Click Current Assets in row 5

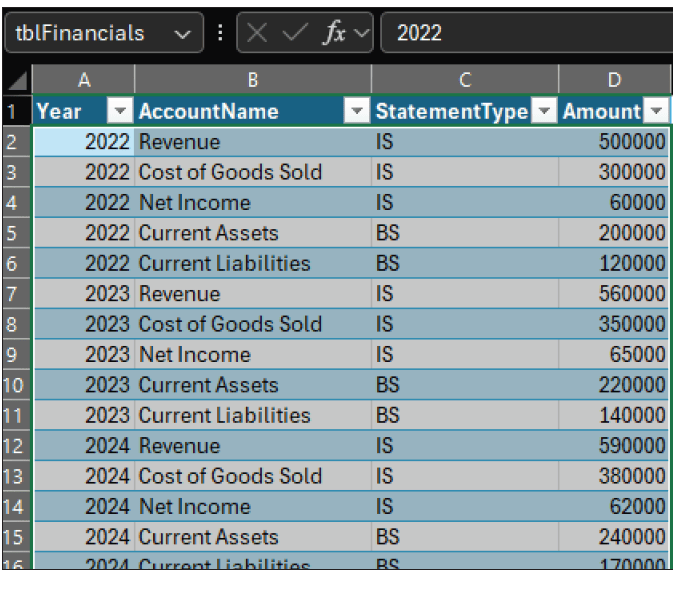pos(253,233)
